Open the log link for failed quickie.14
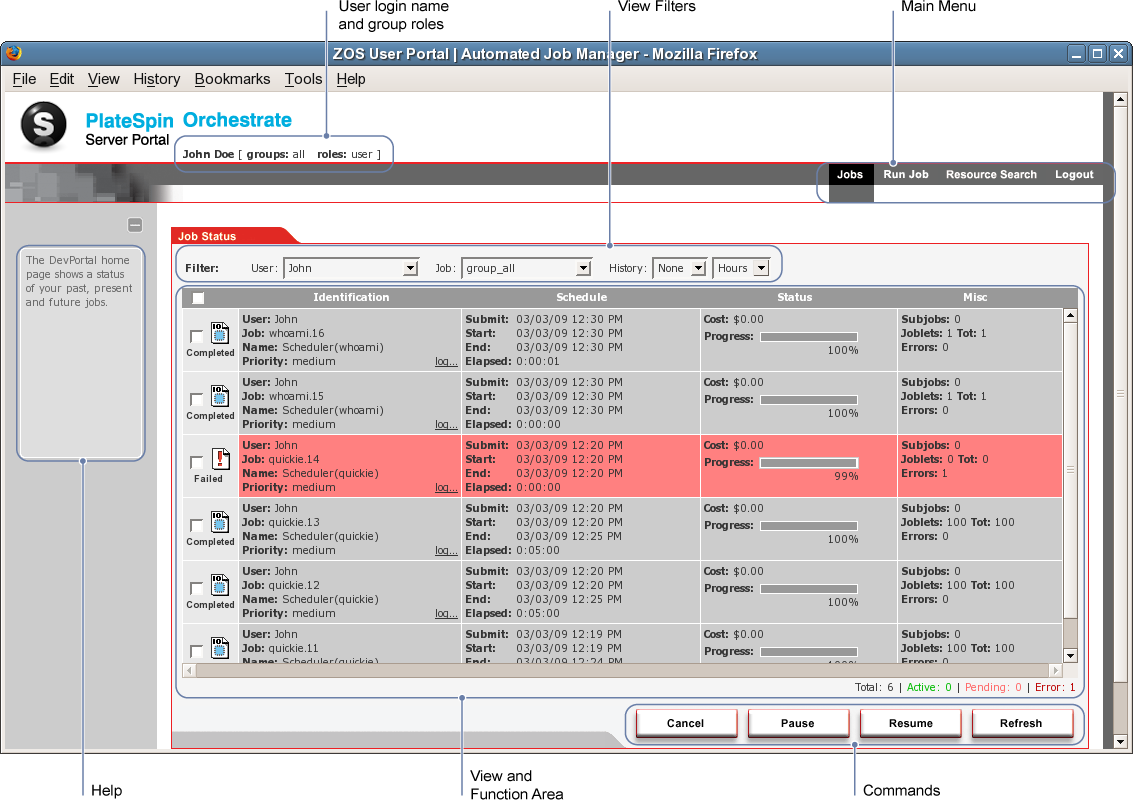The height and width of the screenshot is (800, 1133). tap(446, 487)
